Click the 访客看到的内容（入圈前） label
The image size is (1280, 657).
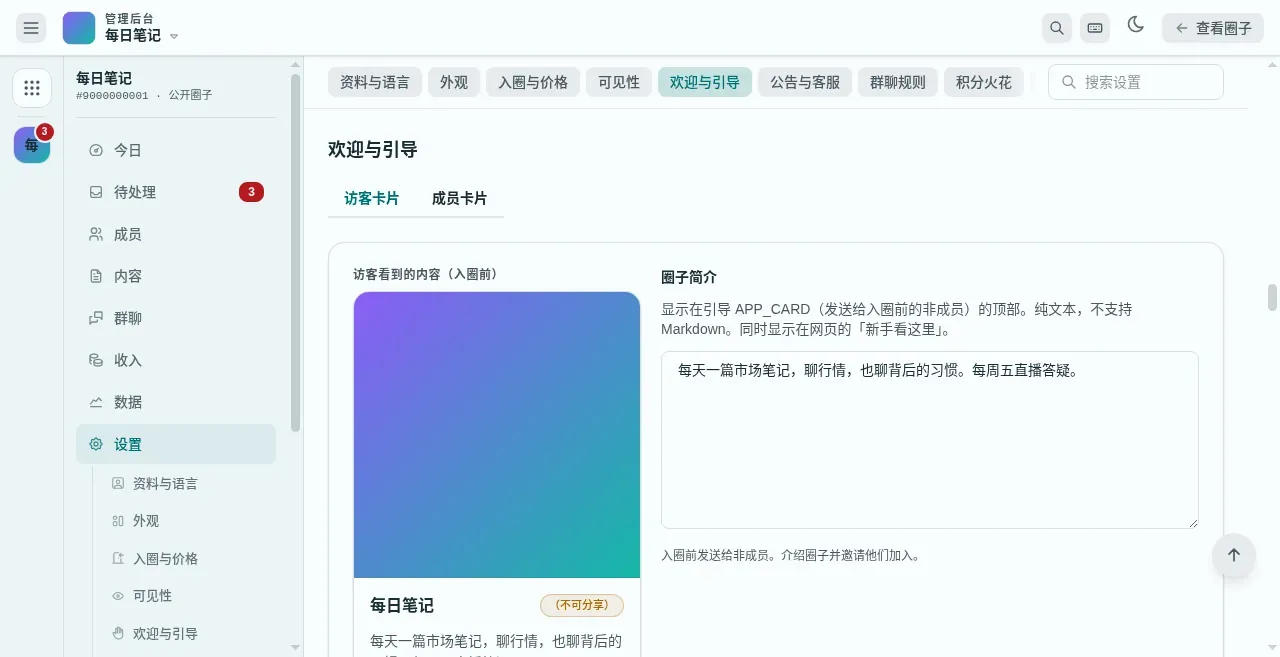[x=425, y=274]
